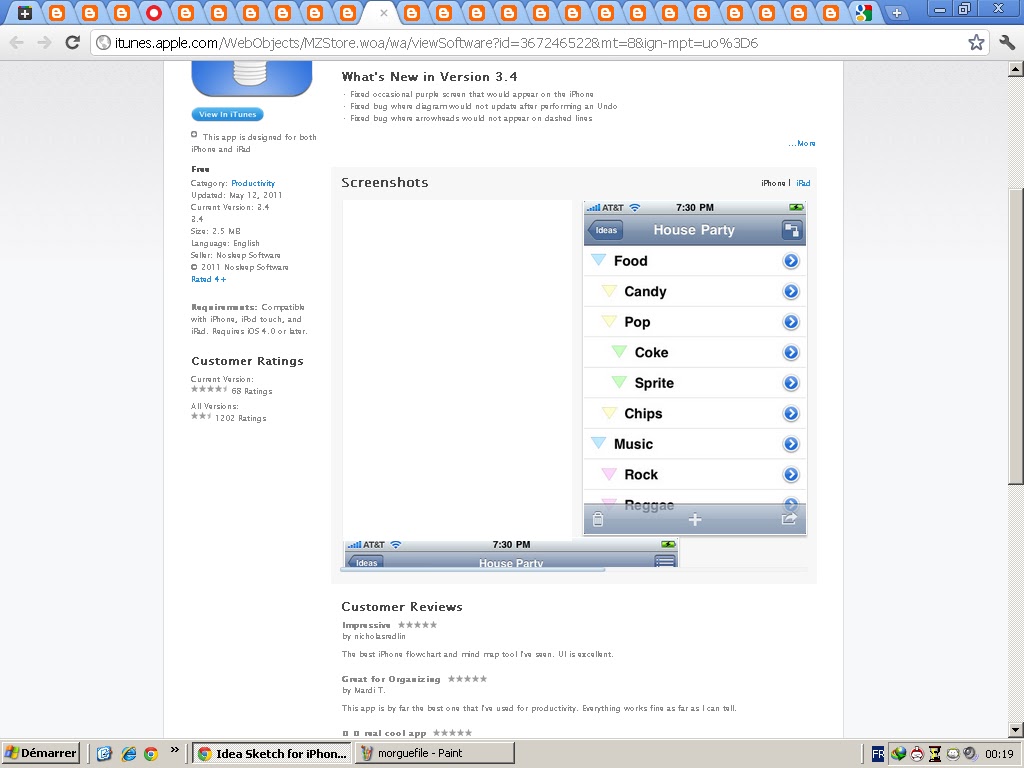Image resolution: width=1024 pixels, height=768 pixels.
Task: Click the 'Impressive' review title
Action: (366, 625)
